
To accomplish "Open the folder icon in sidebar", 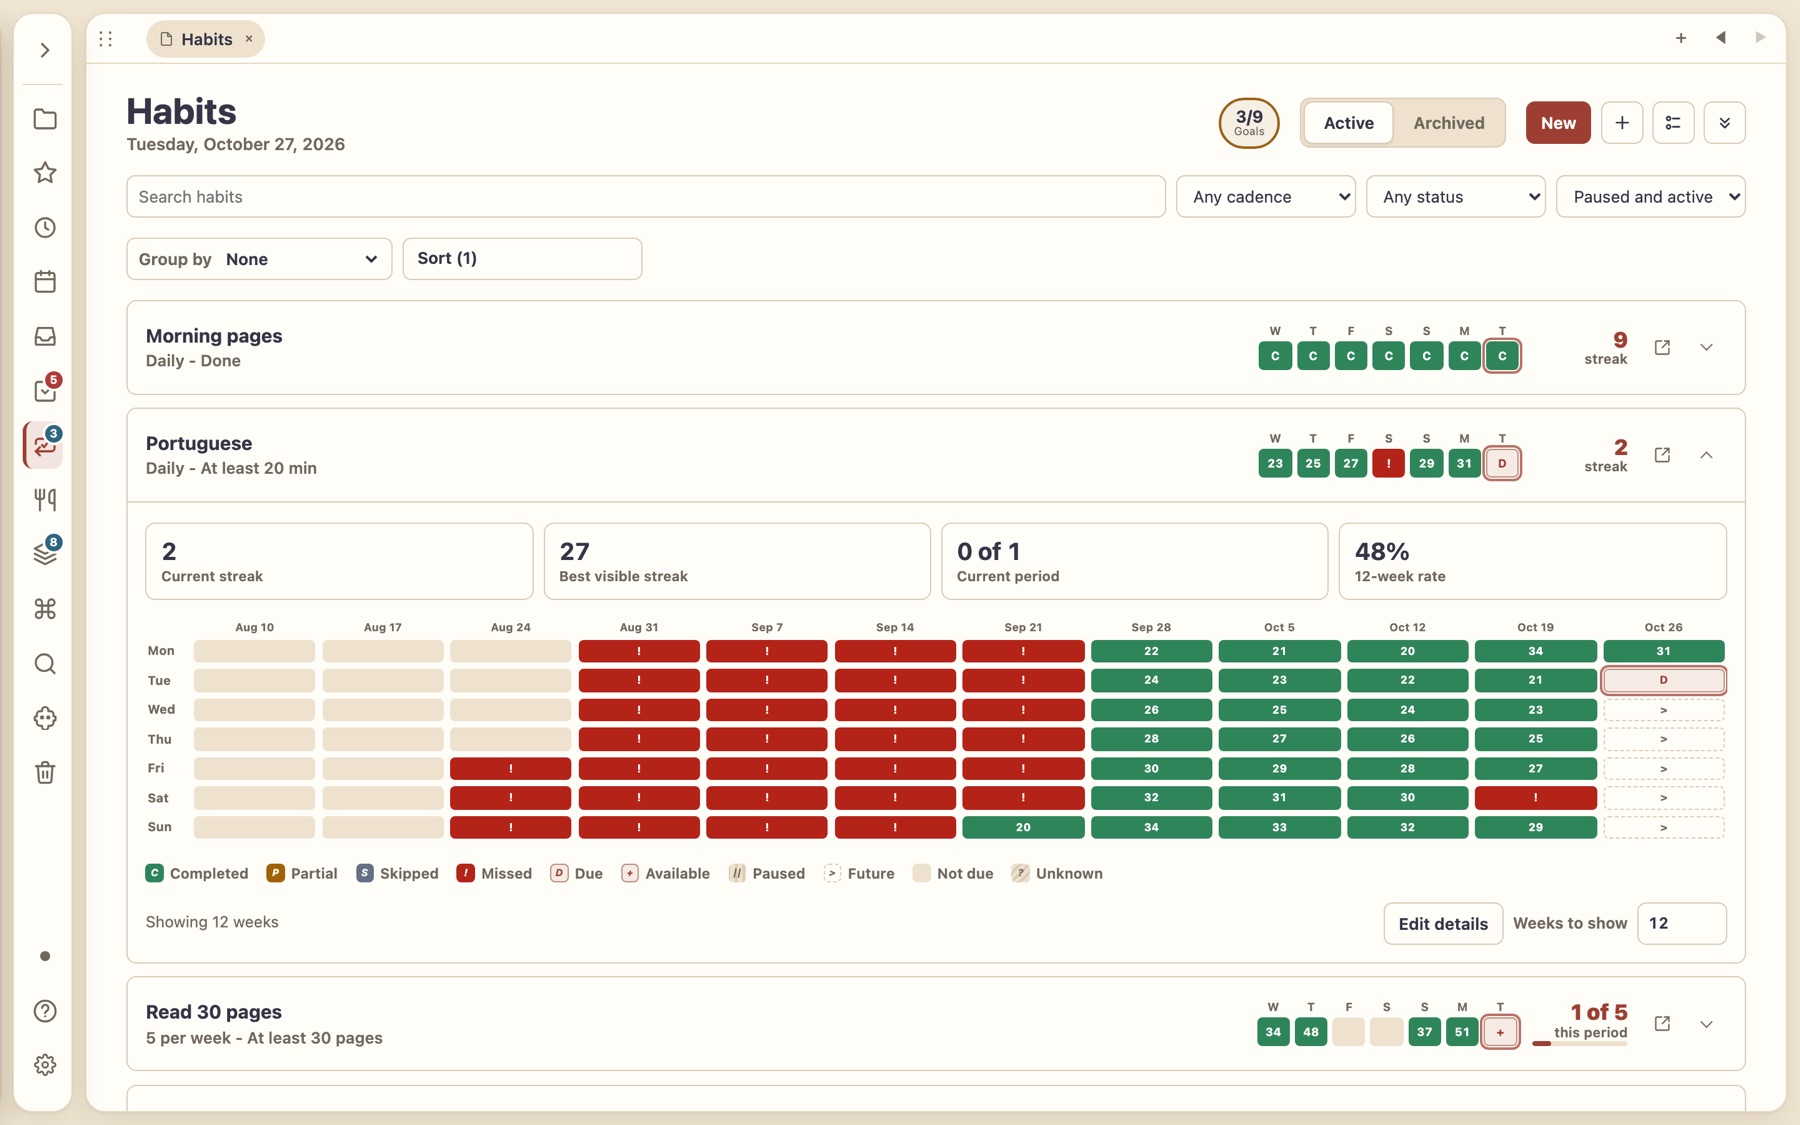I will click(45, 119).
